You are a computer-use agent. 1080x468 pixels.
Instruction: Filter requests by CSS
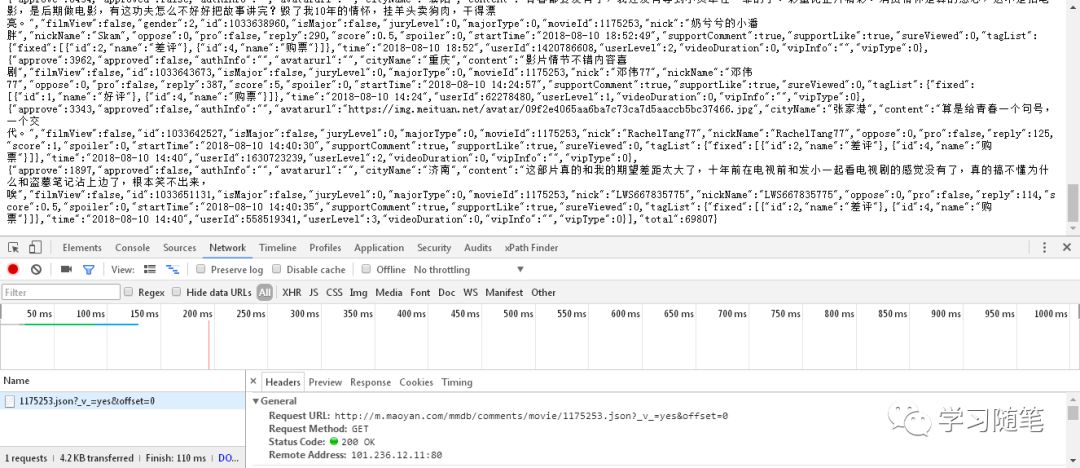coord(334,292)
